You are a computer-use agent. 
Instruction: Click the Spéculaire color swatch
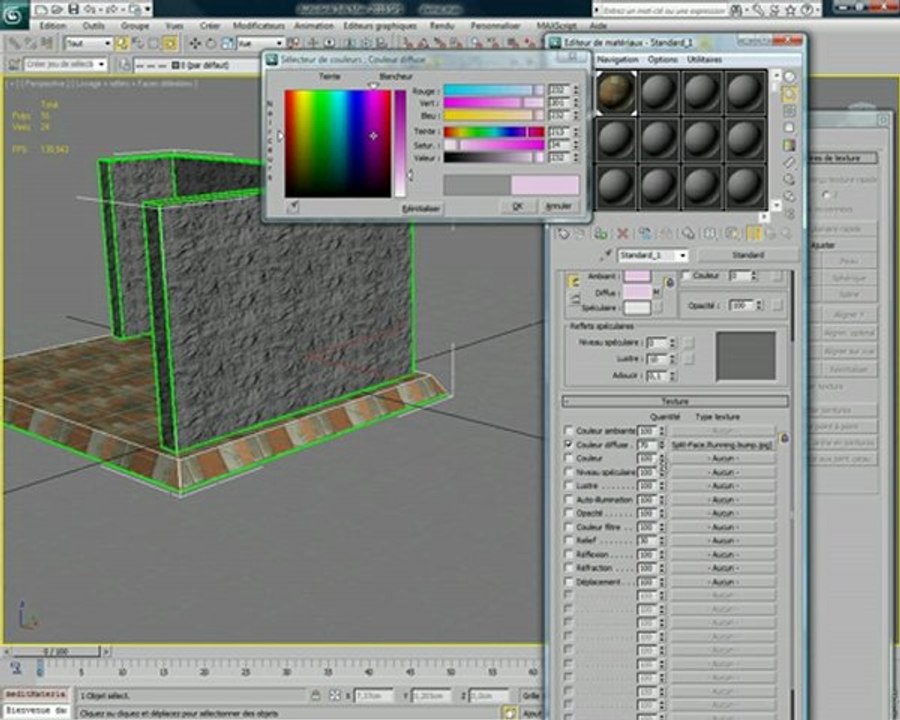point(637,308)
